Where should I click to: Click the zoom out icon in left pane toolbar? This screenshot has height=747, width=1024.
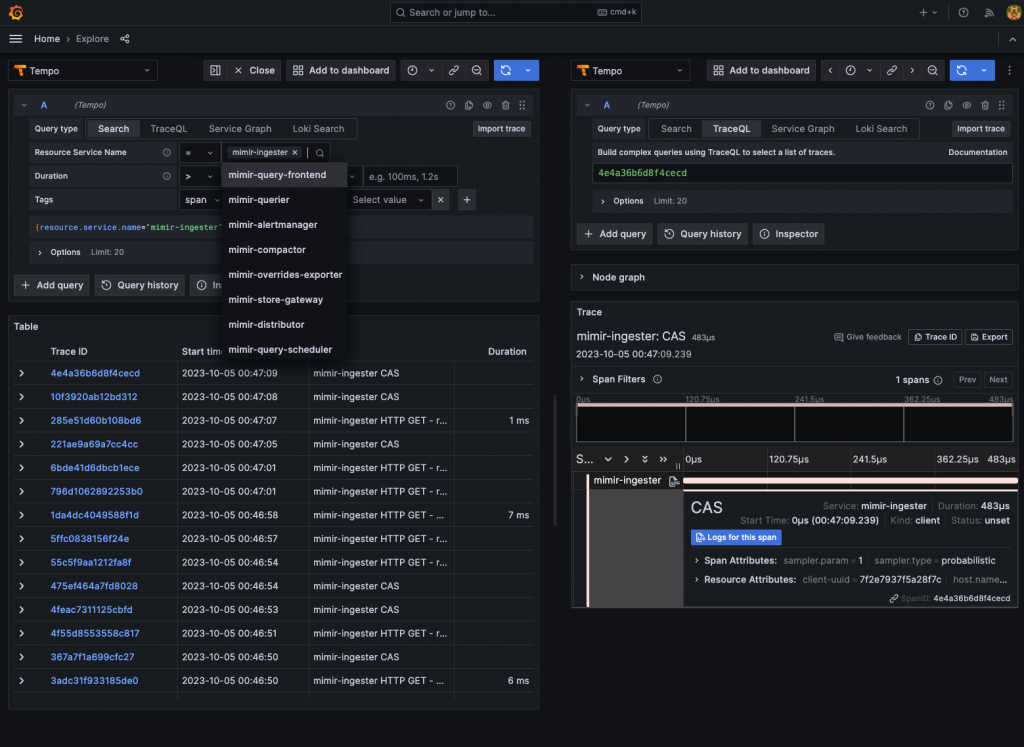click(477, 71)
